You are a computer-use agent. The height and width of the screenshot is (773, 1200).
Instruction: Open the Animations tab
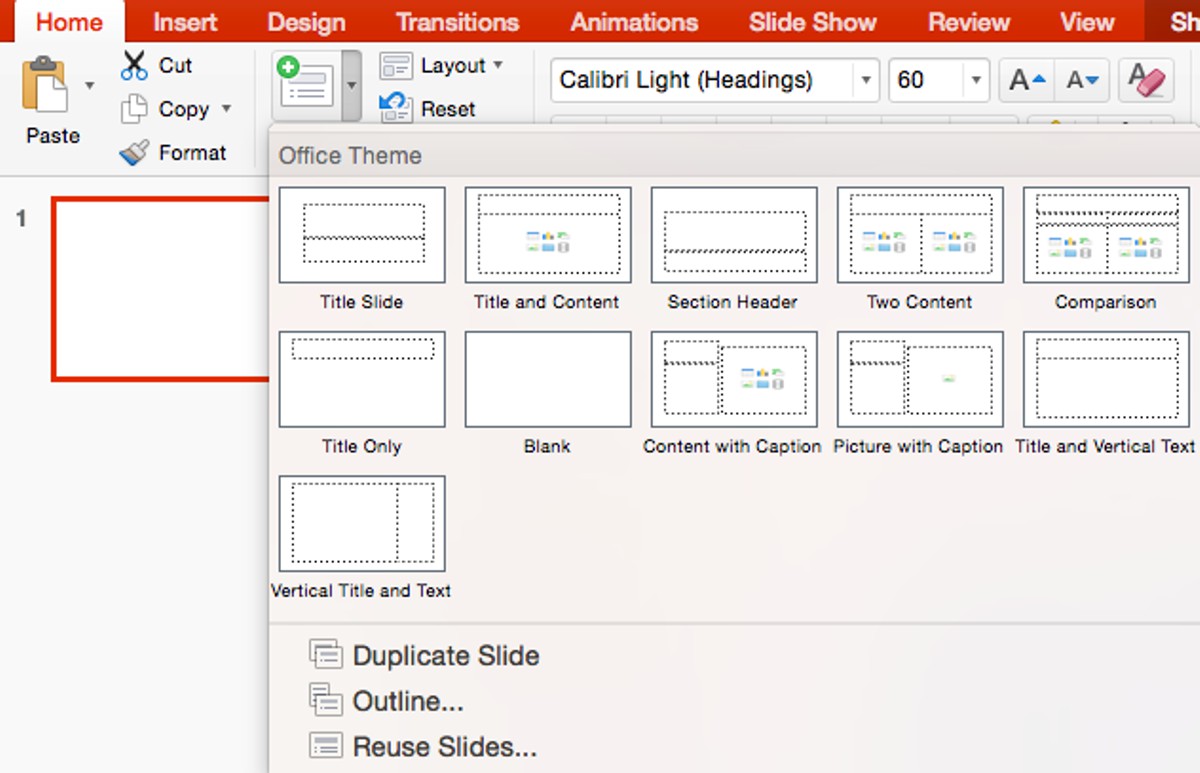(634, 22)
